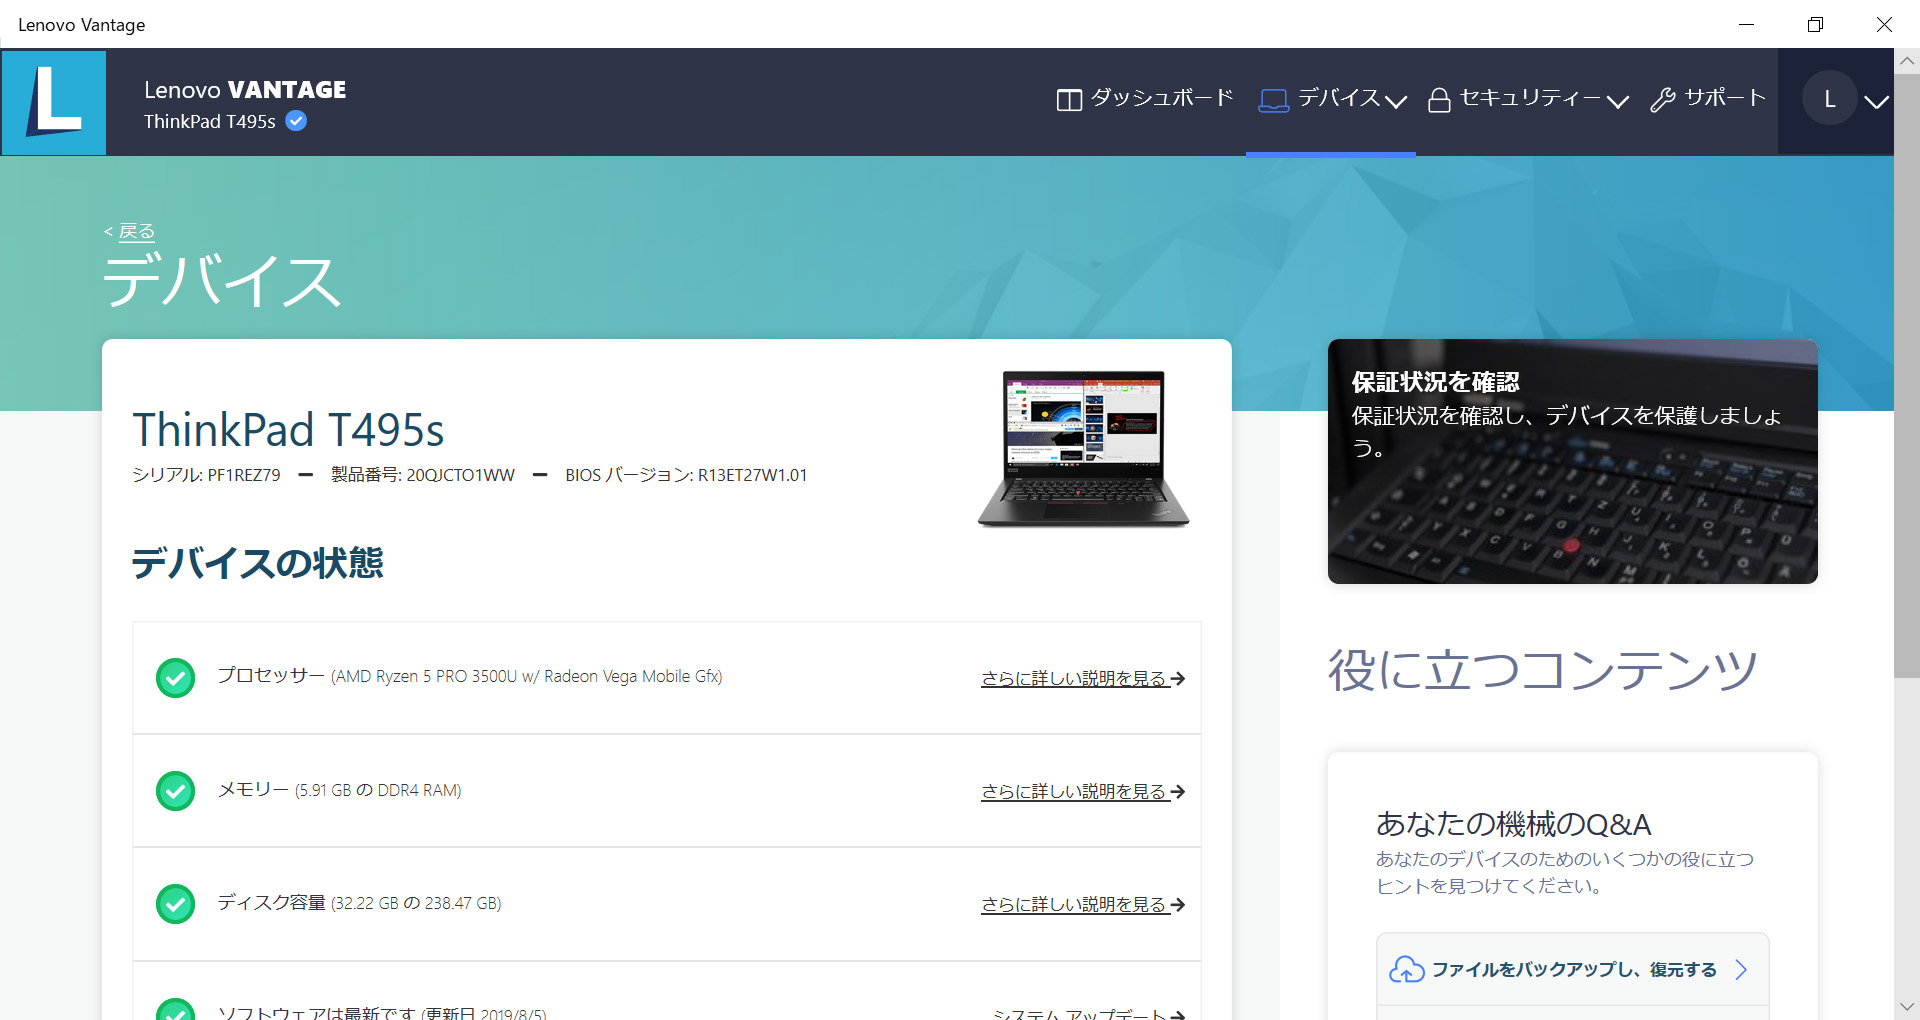Click the verified badge next to ThinkPad T495s
The image size is (1920, 1020).
(295, 120)
